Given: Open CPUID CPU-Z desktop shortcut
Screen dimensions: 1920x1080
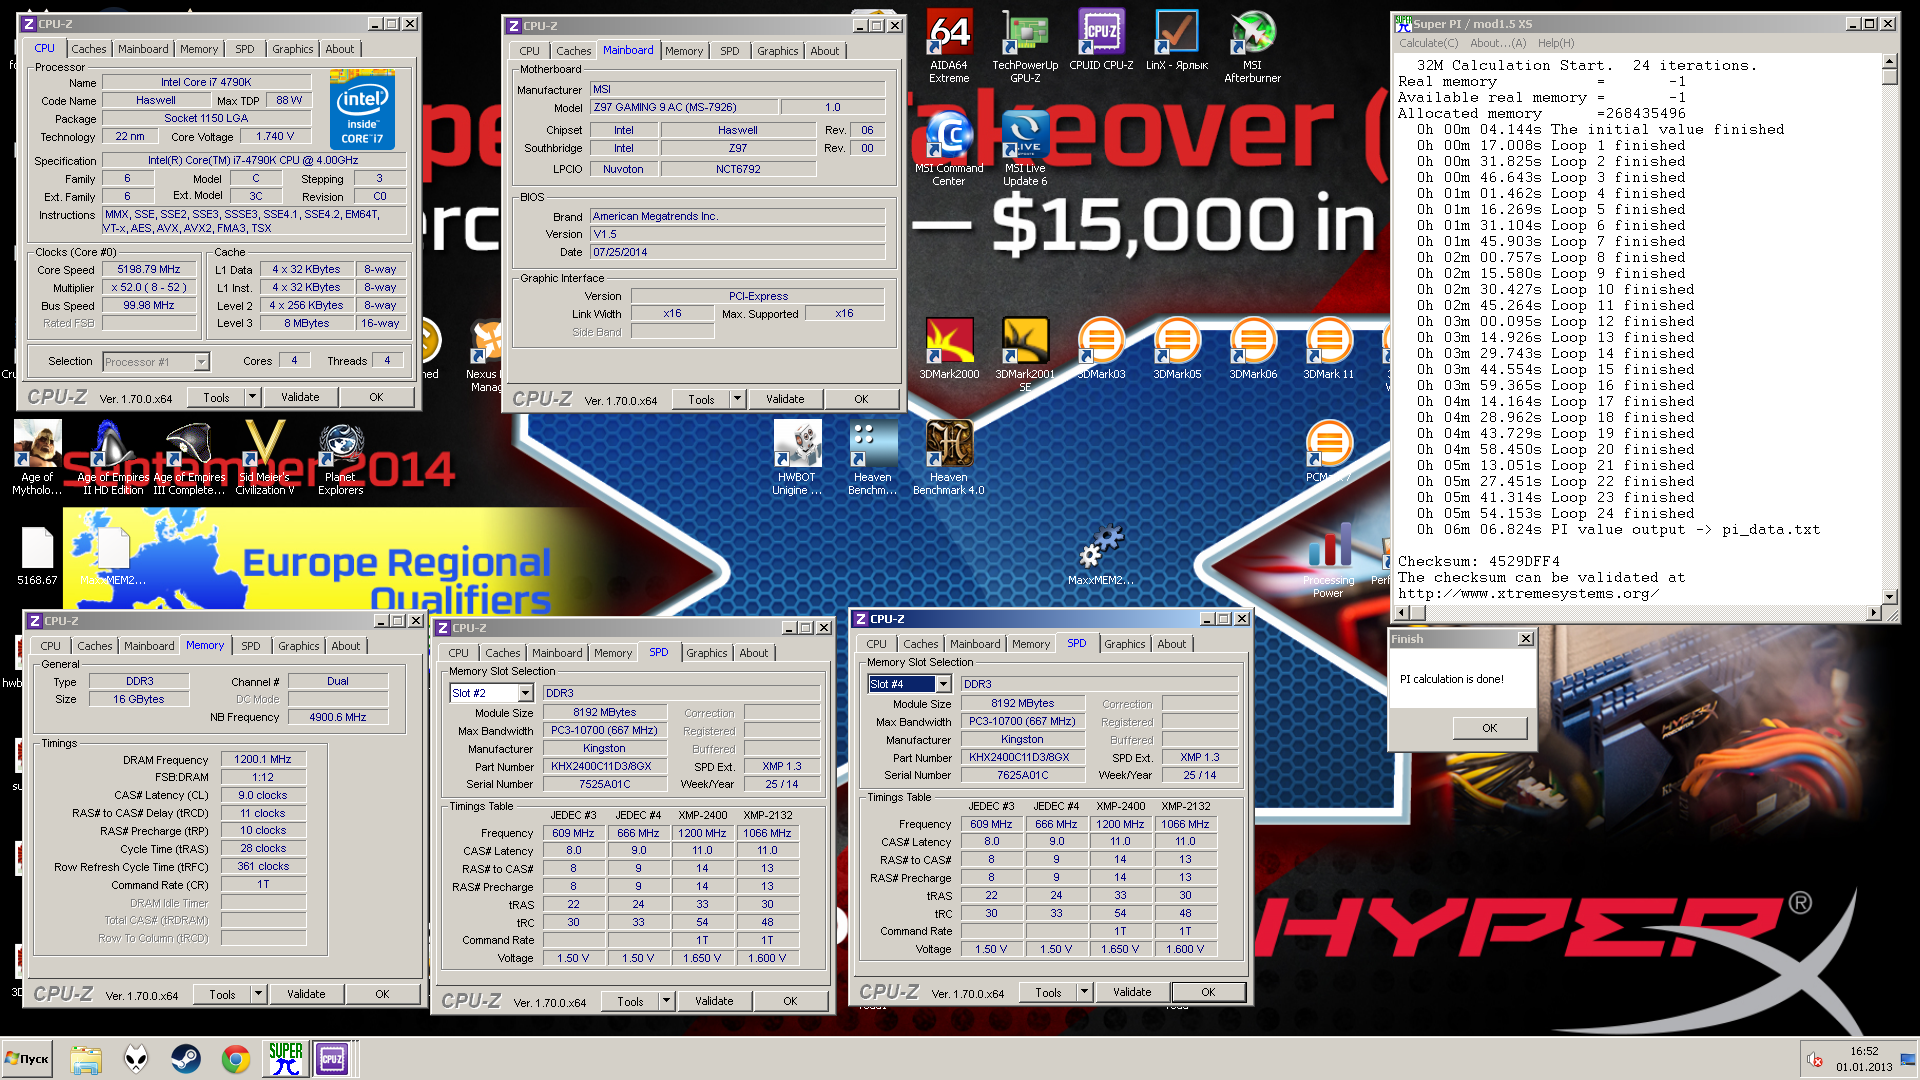Looking at the screenshot, I should (x=1101, y=40).
